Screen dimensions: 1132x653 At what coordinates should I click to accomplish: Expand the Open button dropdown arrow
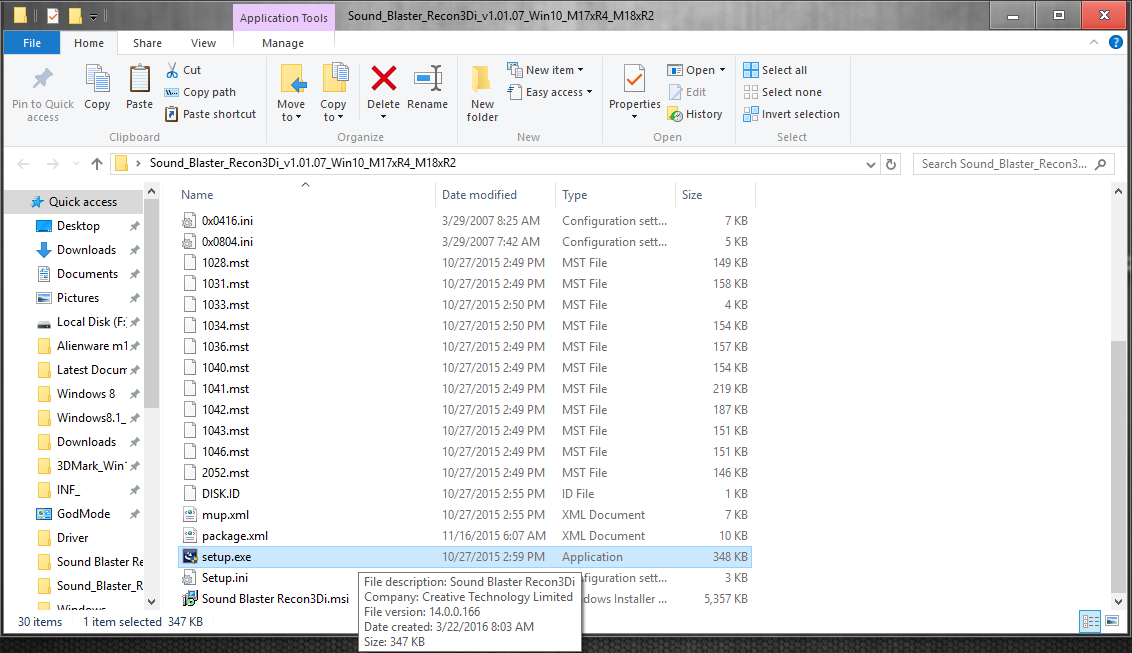(x=722, y=70)
